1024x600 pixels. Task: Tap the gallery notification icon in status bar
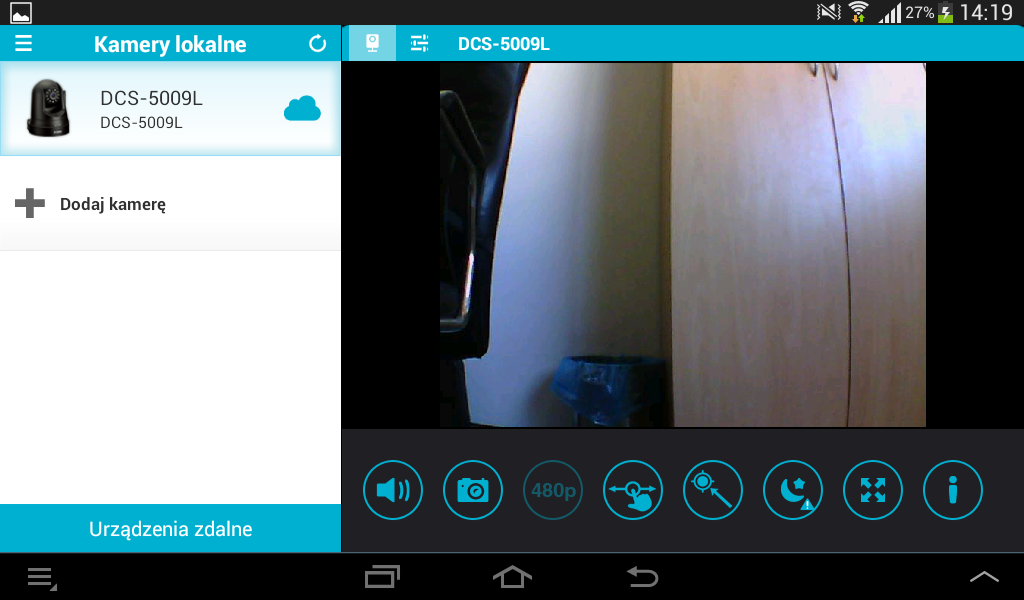coord(21,13)
